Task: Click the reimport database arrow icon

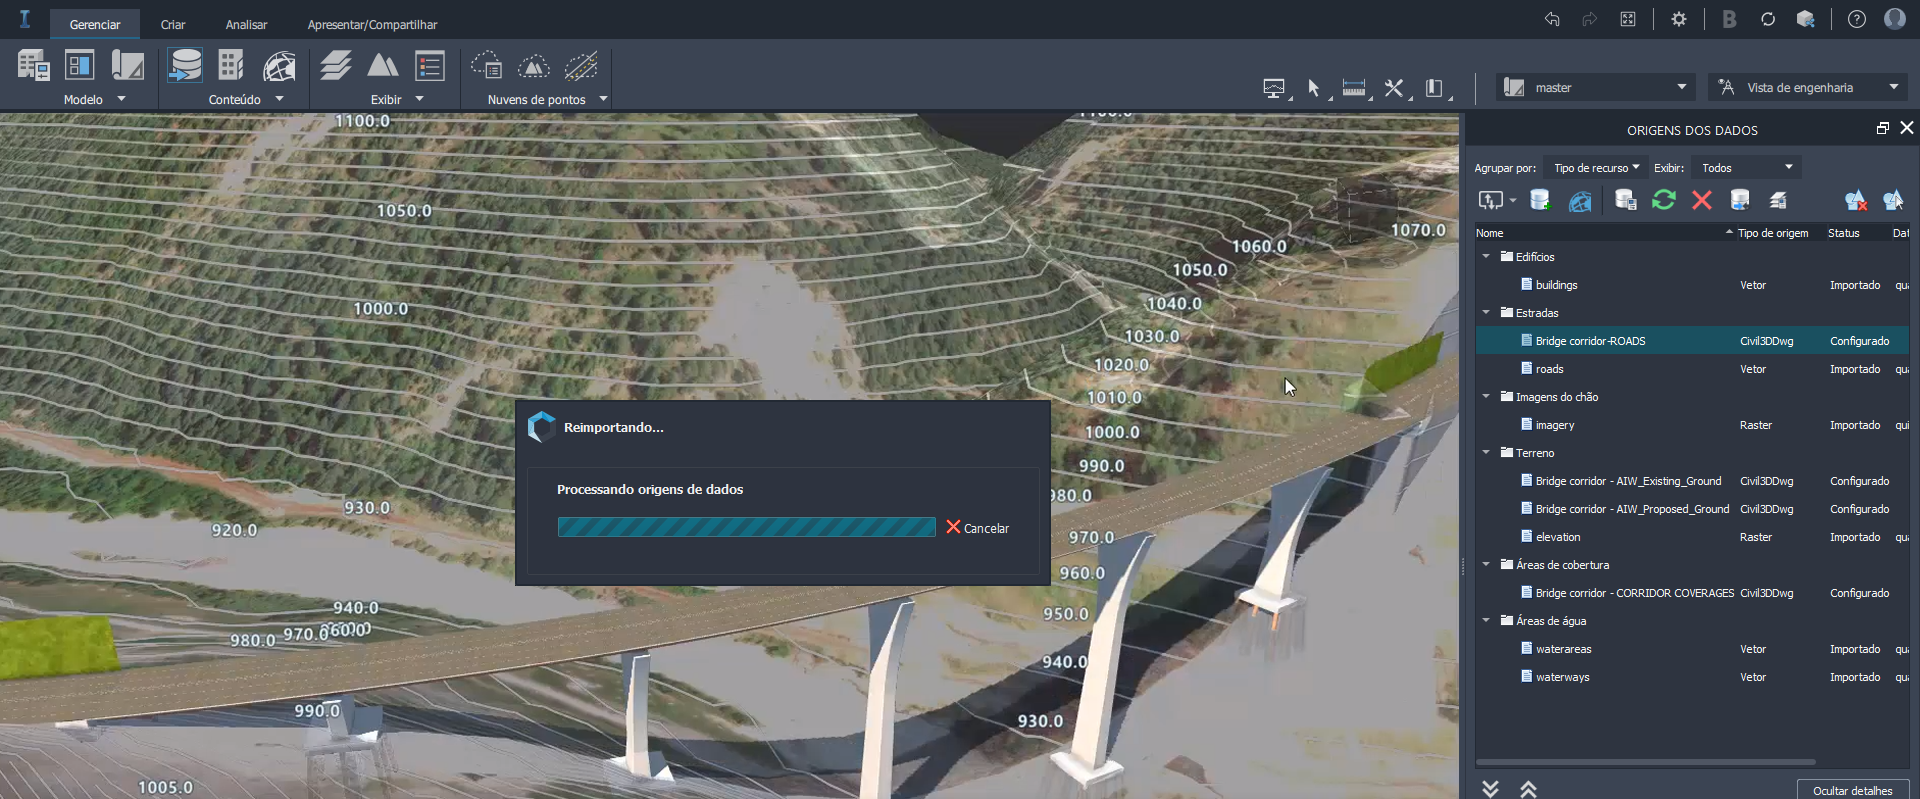Action: [x=1740, y=201]
